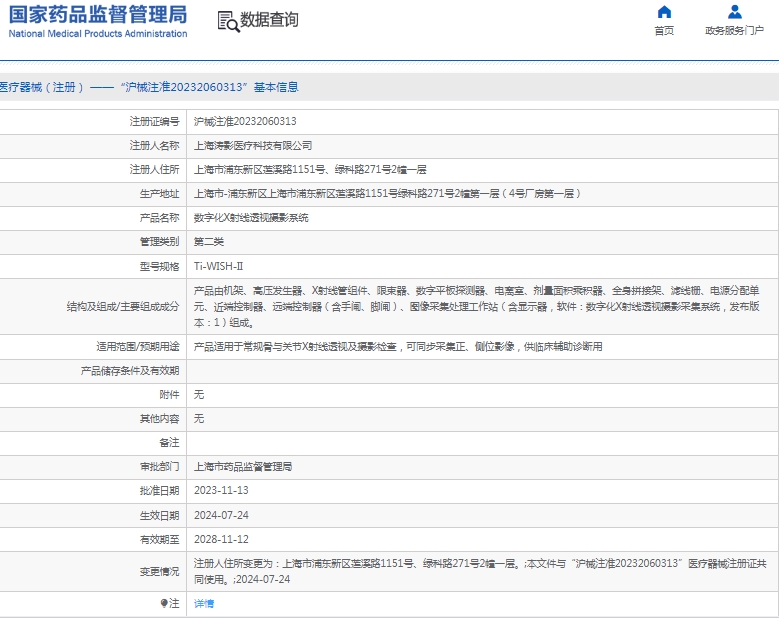
Task: Click the 变更情况 change description text
Action: click(480, 571)
